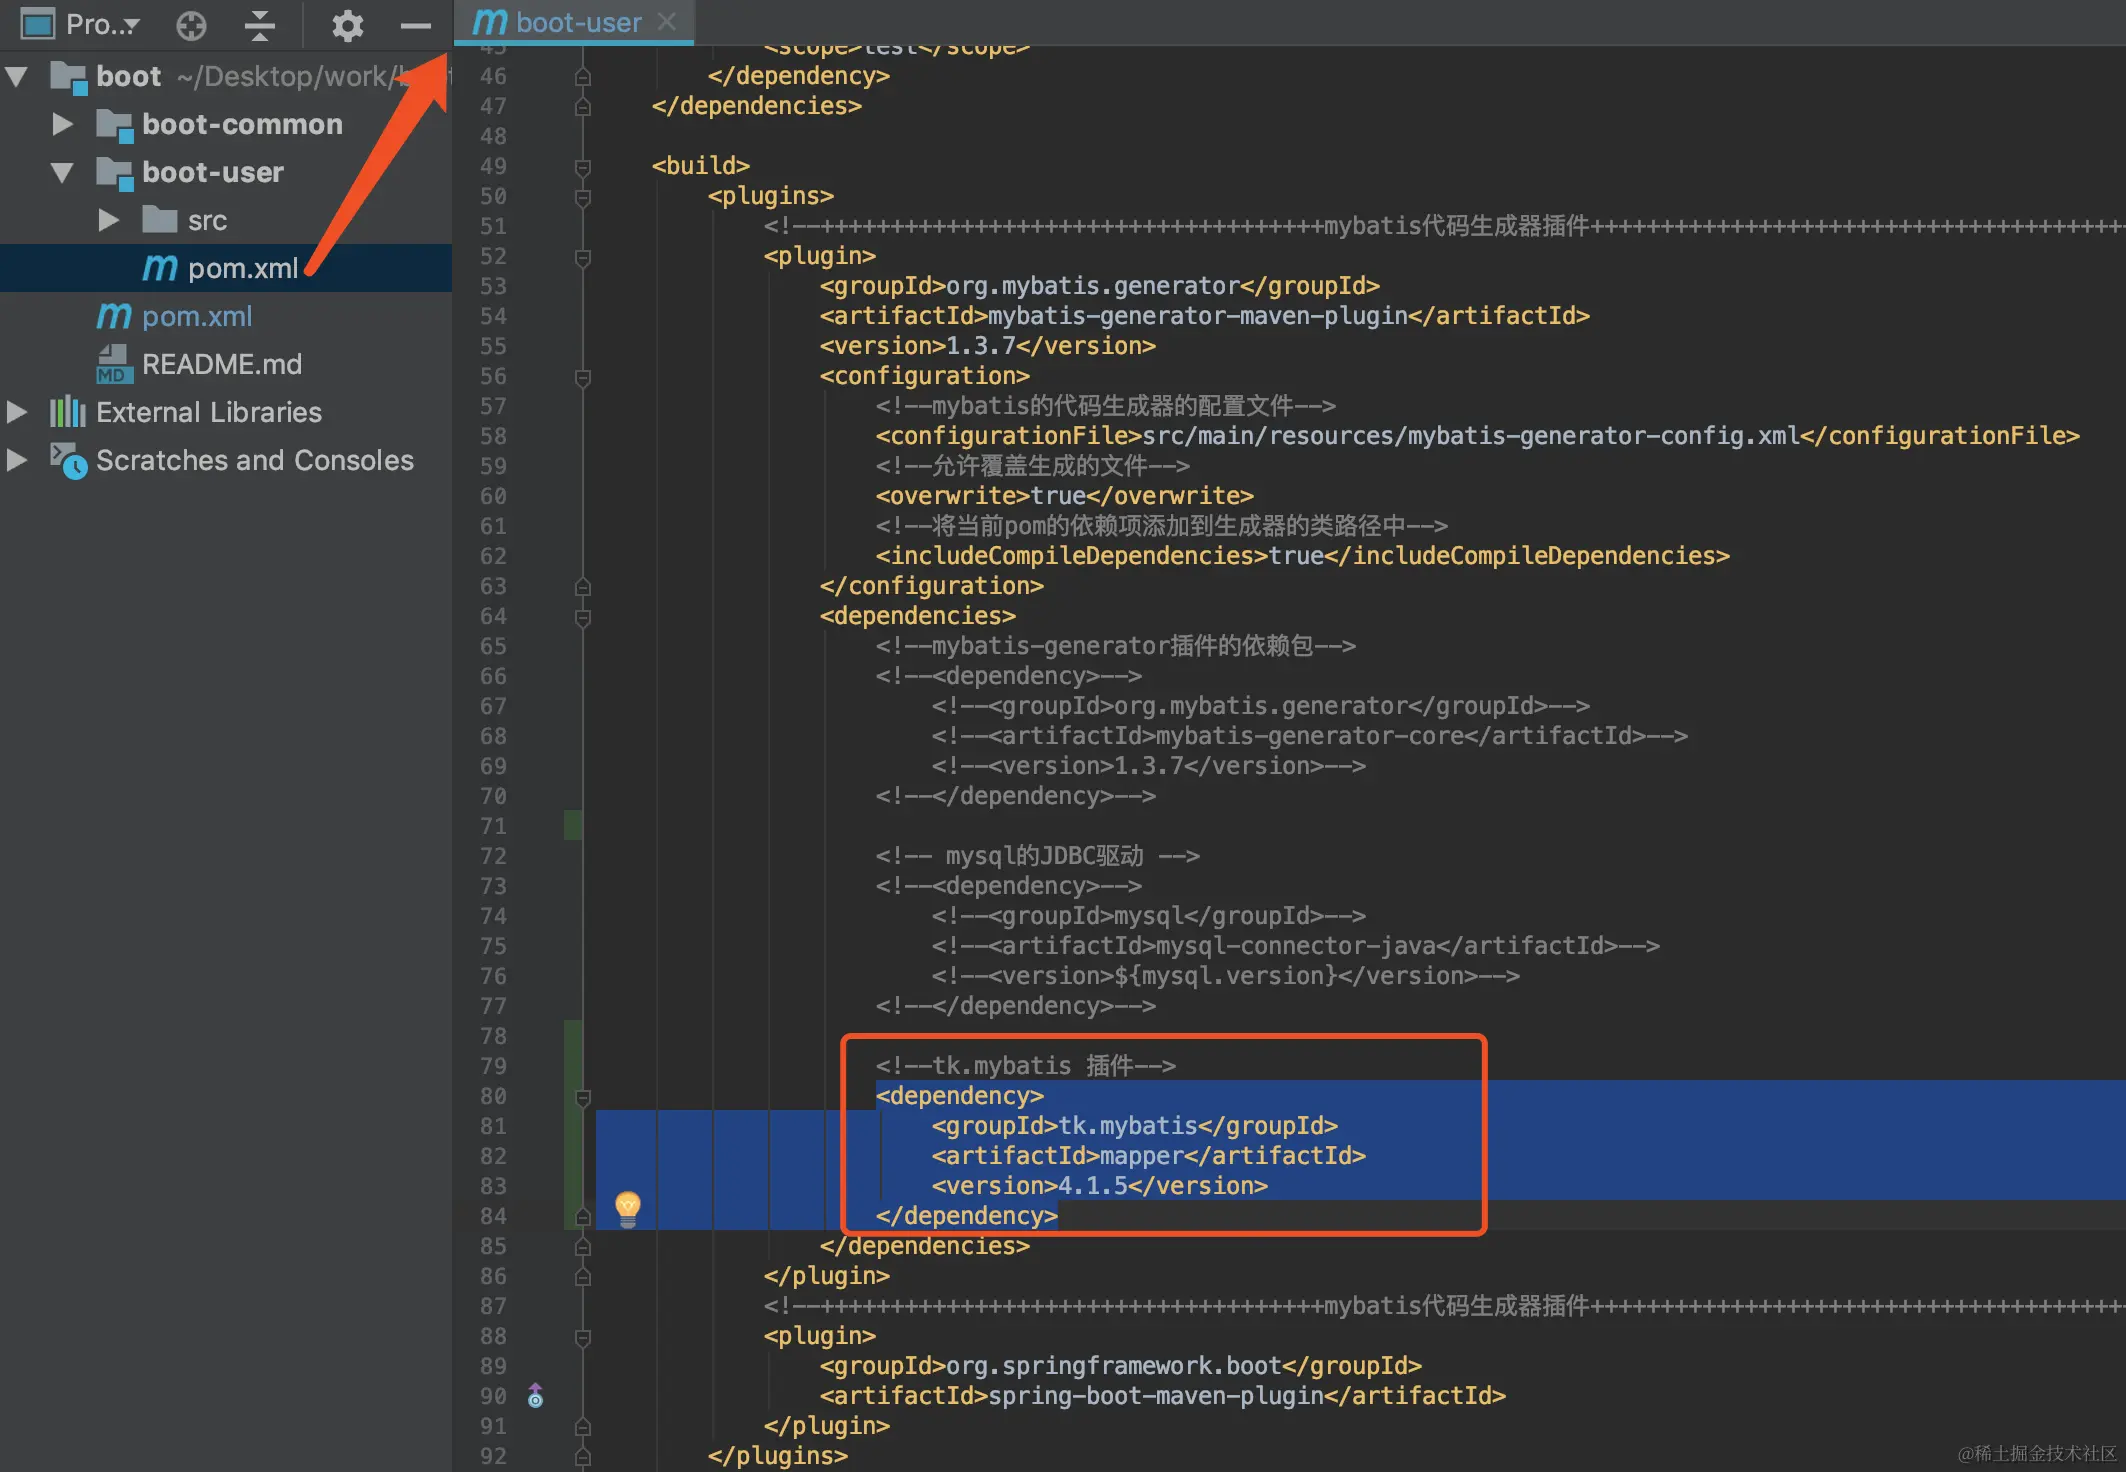Click the boot-common module folder icon

point(115,125)
